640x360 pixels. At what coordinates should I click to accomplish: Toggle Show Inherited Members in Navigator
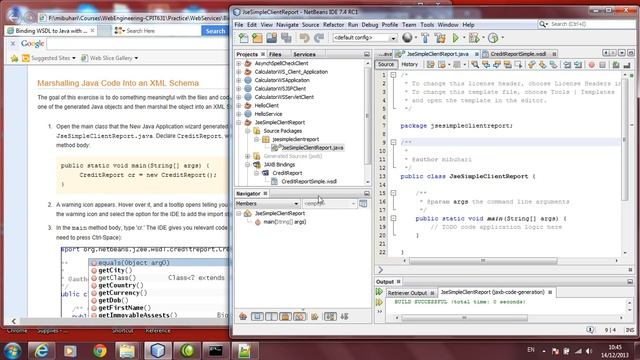coord(243,317)
